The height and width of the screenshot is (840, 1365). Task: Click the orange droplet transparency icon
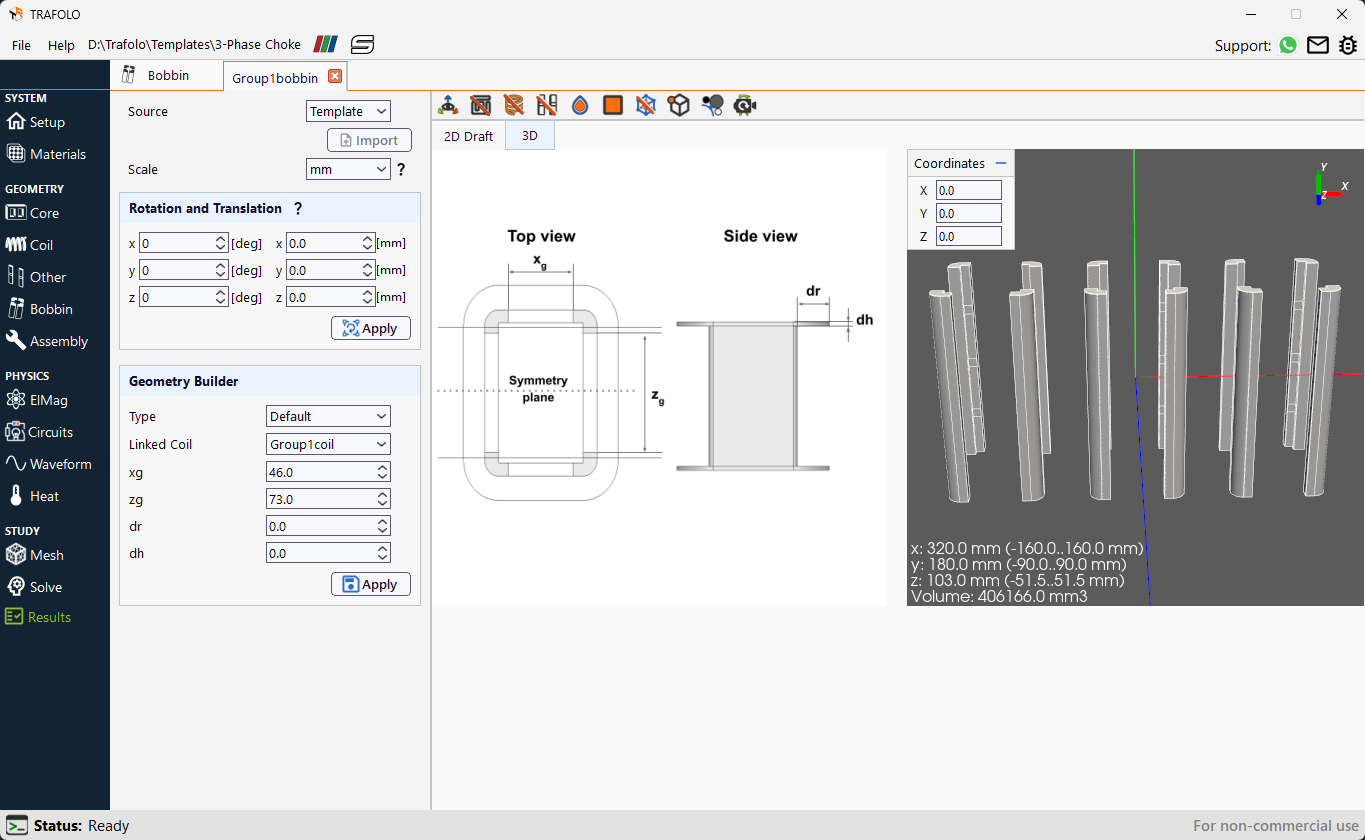pyautogui.click(x=580, y=105)
